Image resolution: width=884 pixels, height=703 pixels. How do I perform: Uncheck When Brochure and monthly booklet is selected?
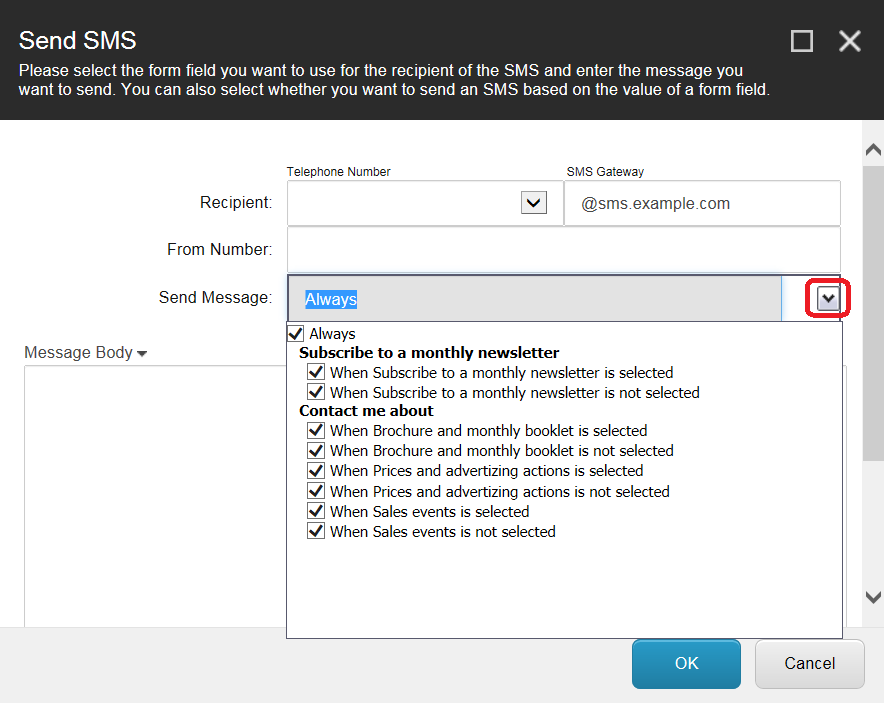point(316,431)
